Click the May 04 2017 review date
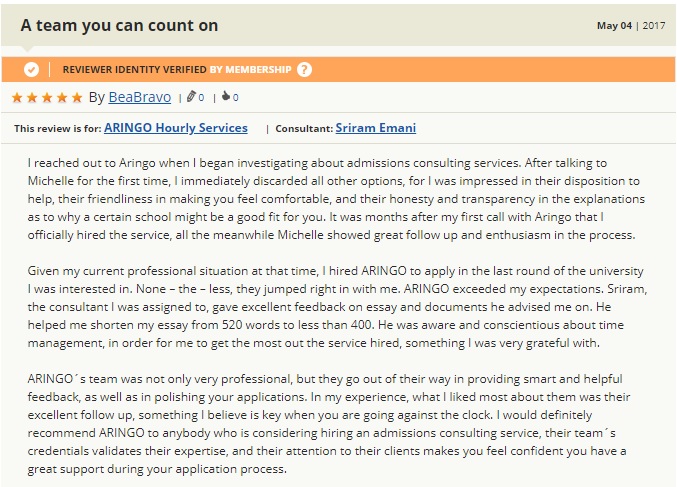The height and width of the screenshot is (487, 677). 631,26
